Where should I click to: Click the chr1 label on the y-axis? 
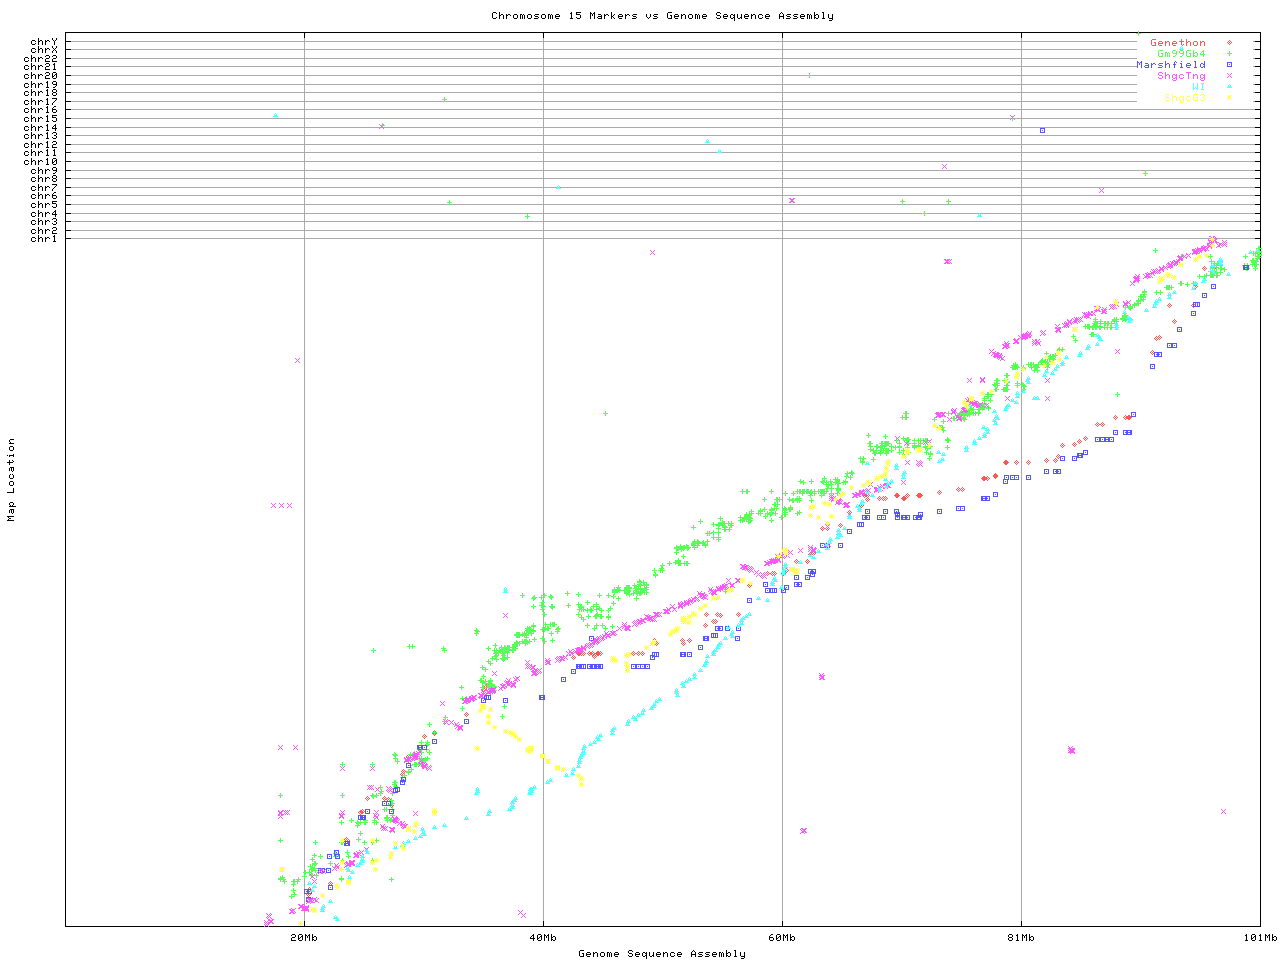click(44, 238)
